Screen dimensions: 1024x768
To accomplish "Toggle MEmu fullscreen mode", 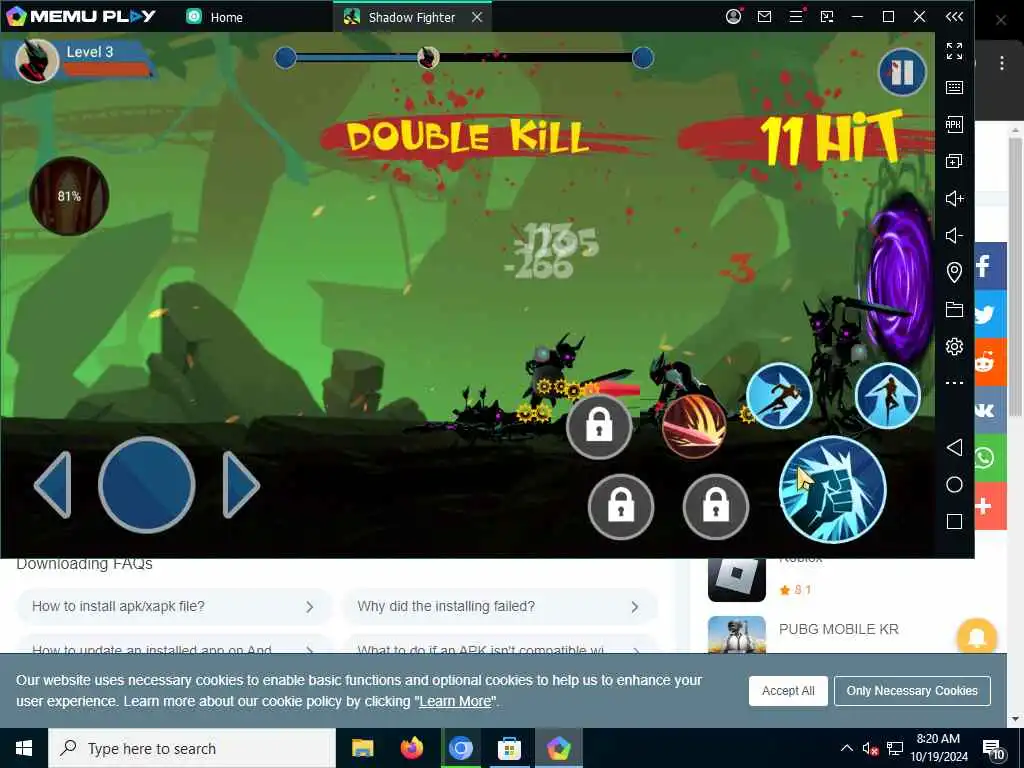I will [x=954, y=50].
